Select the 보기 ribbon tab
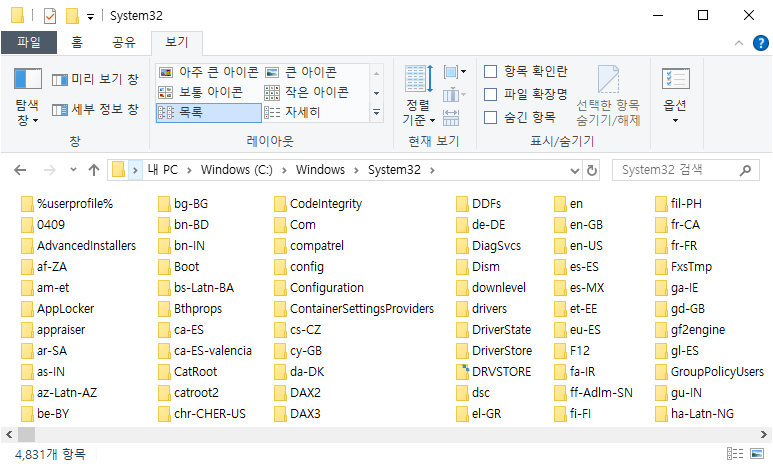 point(176,43)
